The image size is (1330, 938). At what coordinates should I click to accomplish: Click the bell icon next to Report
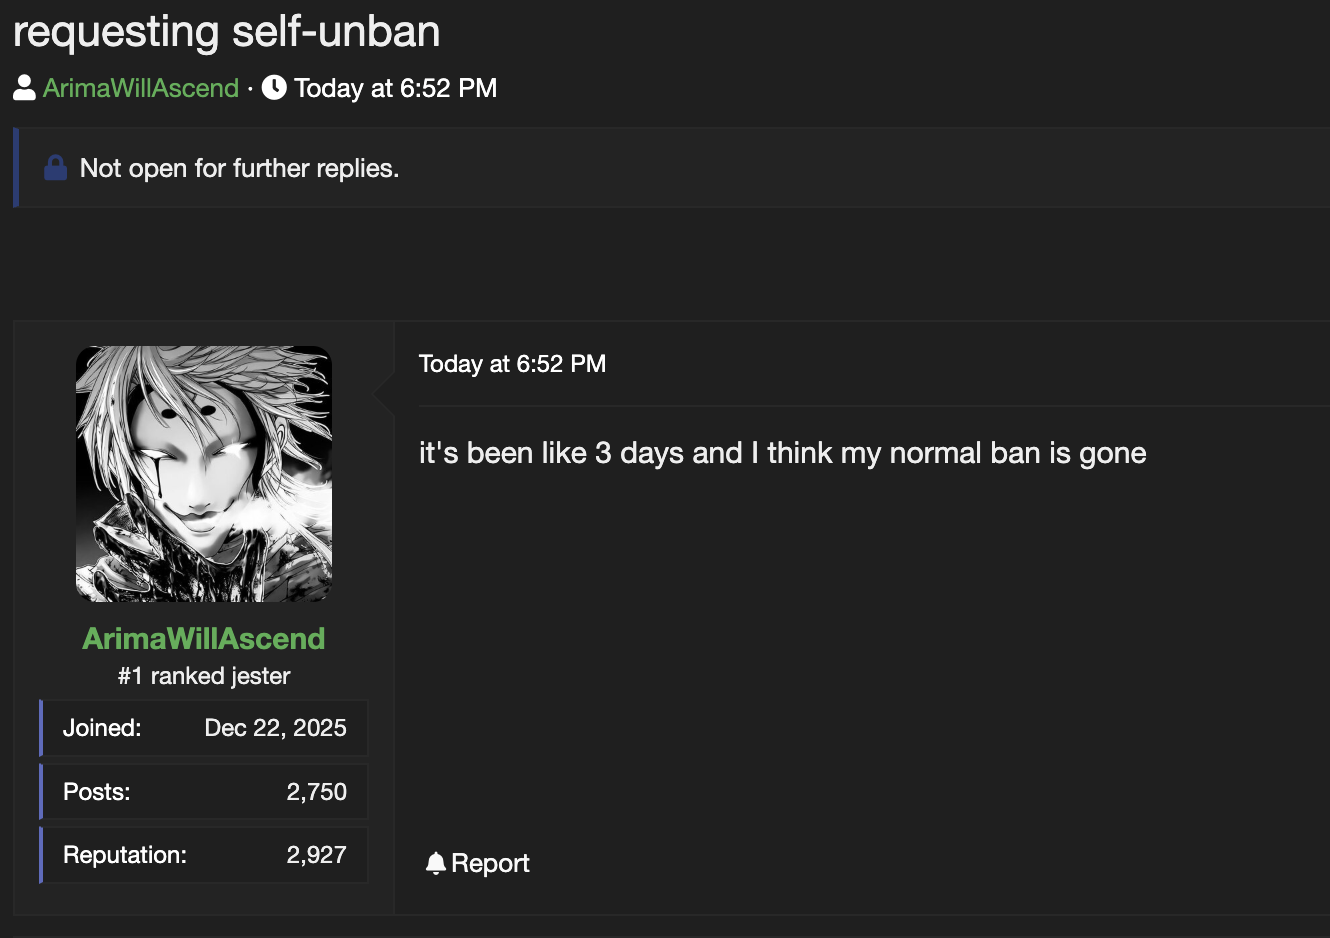point(435,863)
